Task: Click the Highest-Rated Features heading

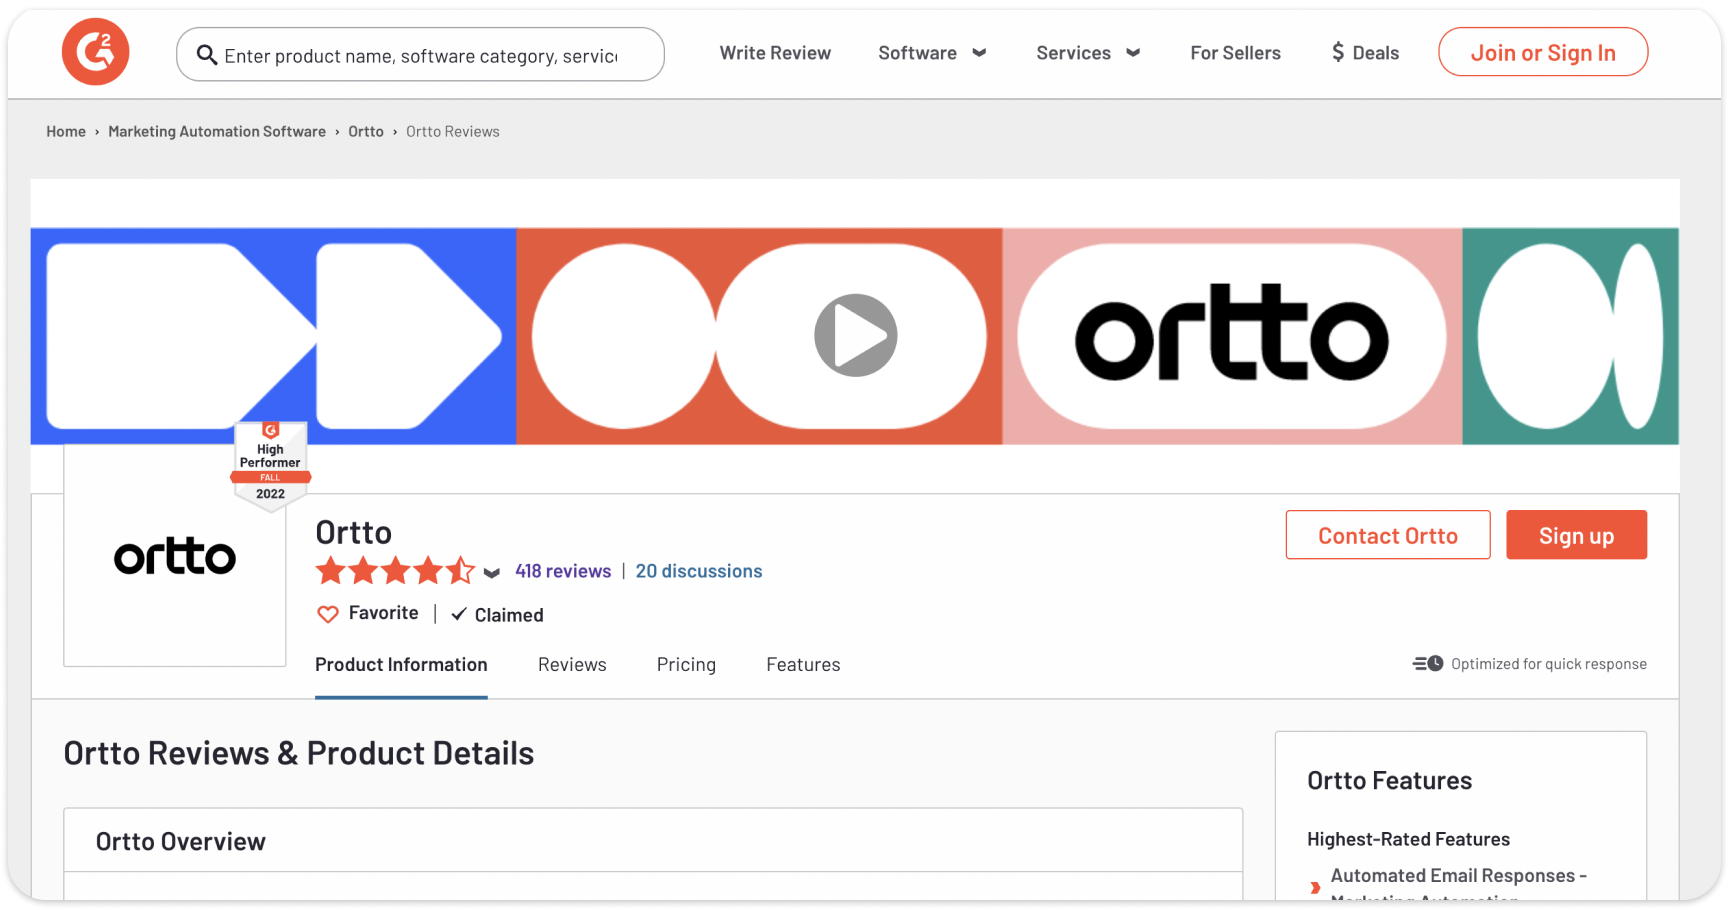Action: click(x=1408, y=839)
